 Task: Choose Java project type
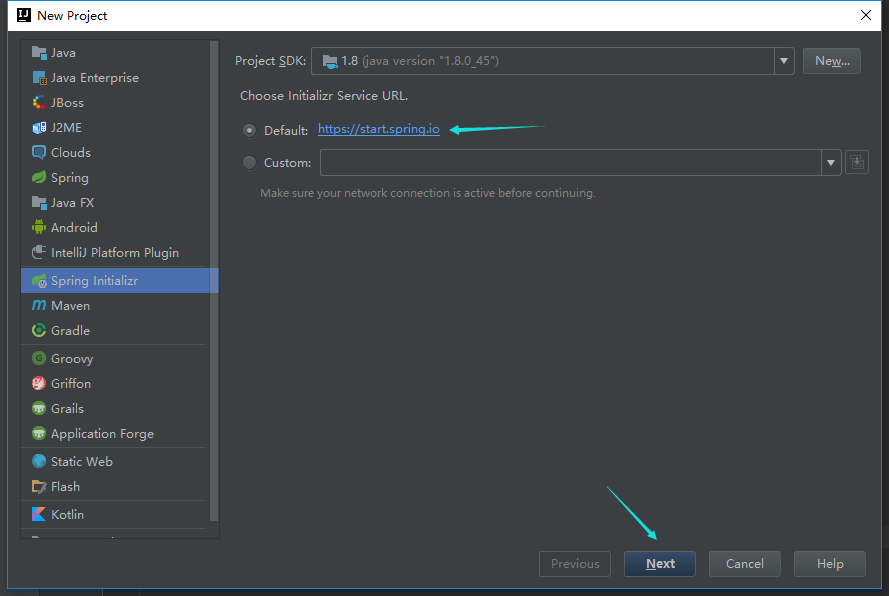(114, 53)
